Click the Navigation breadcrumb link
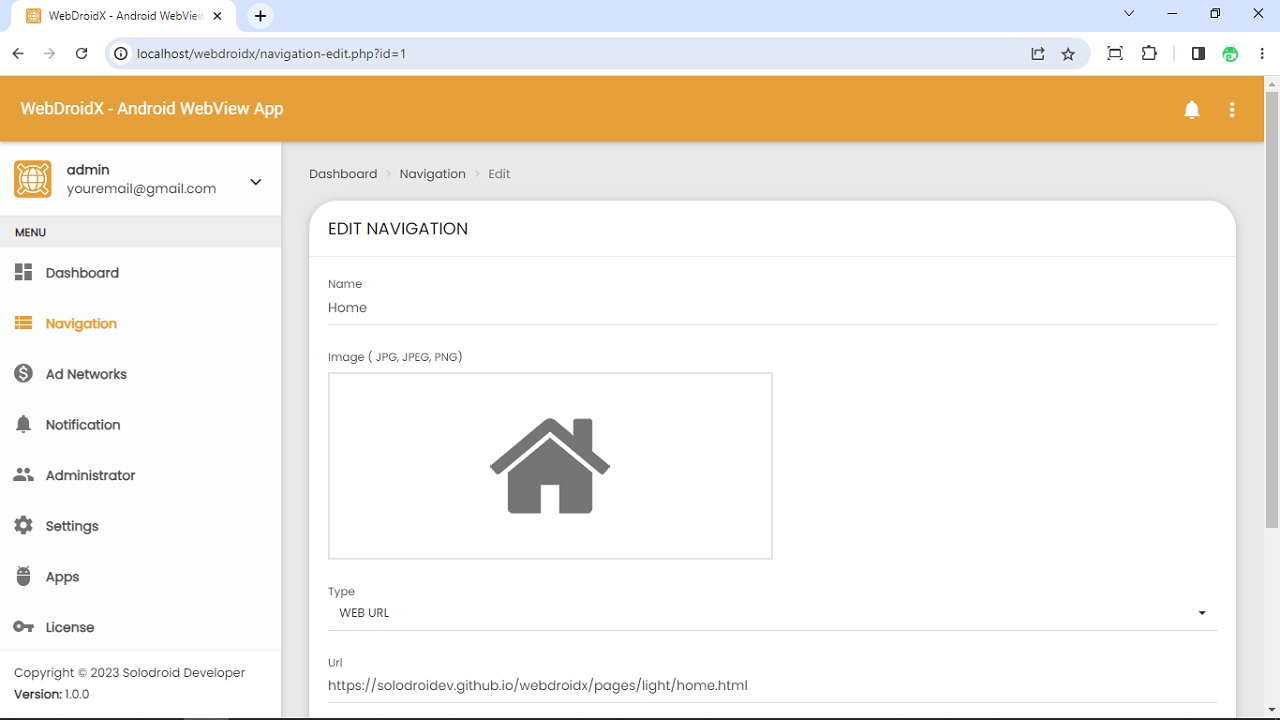 [432, 174]
